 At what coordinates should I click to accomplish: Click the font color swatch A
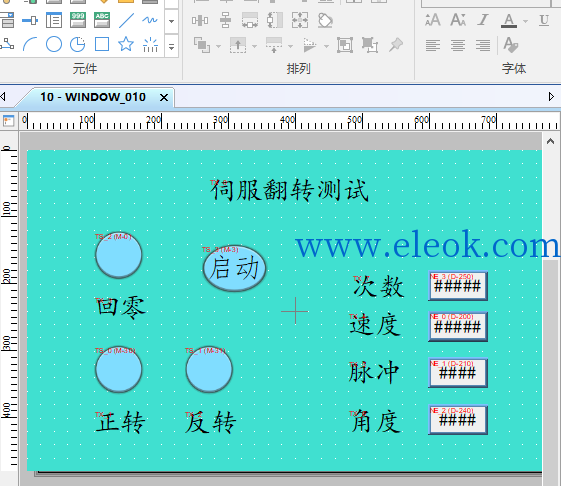point(509,21)
